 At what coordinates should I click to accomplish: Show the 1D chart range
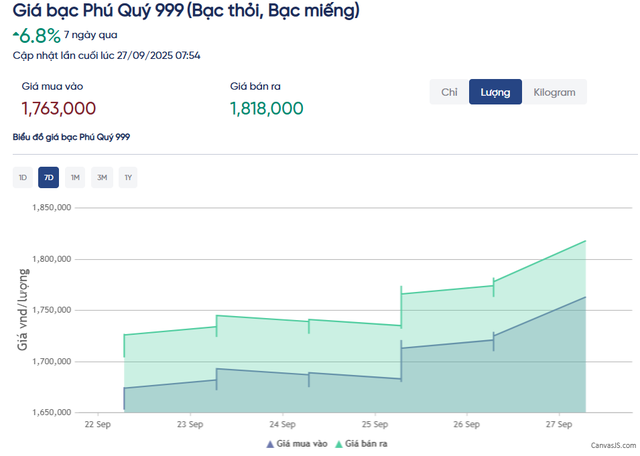coord(23,178)
